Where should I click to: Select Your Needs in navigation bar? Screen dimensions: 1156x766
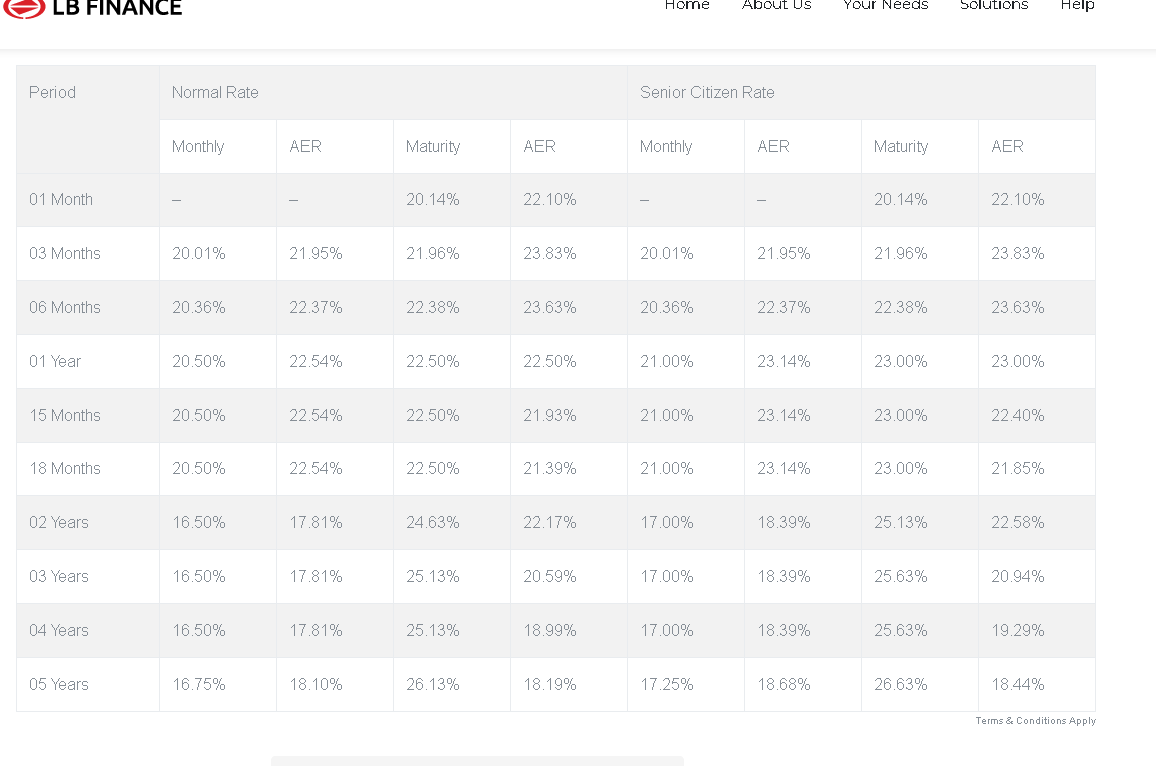tap(885, 5)
